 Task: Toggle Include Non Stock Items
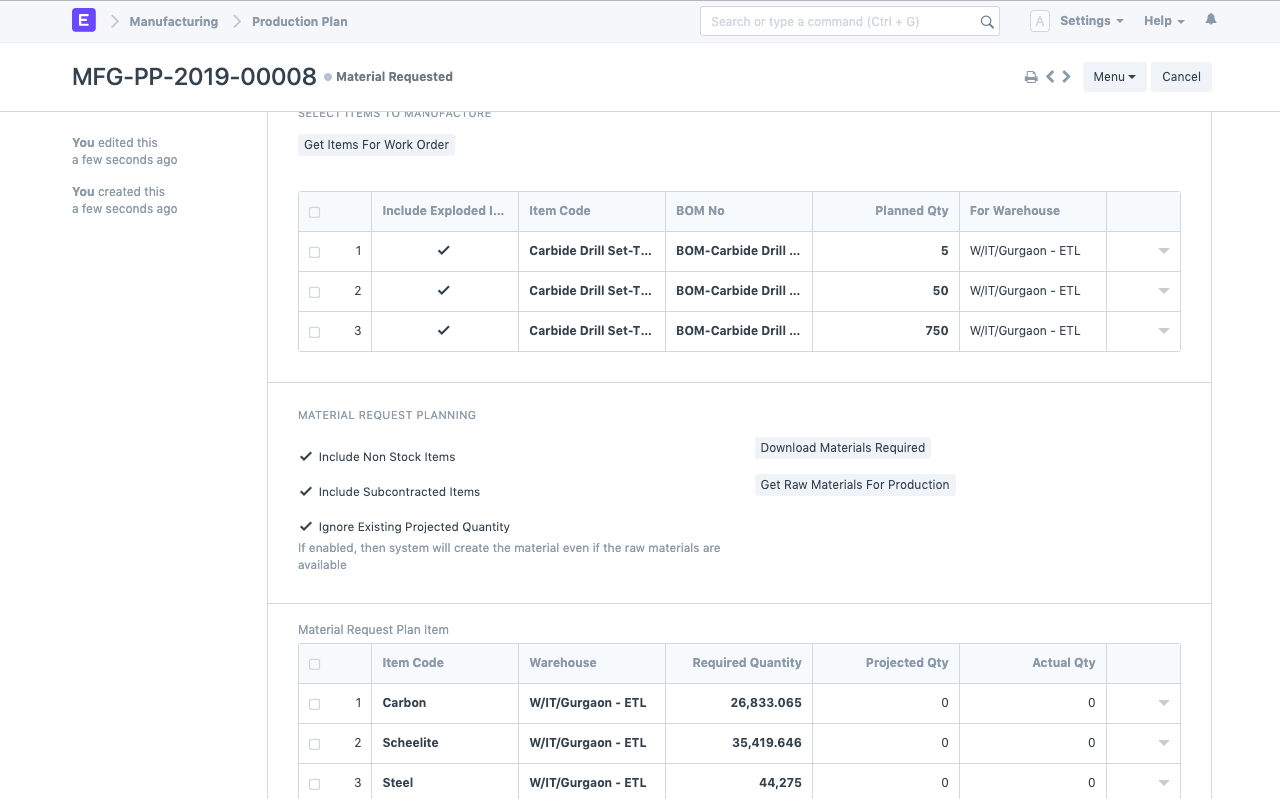point(306,456)
